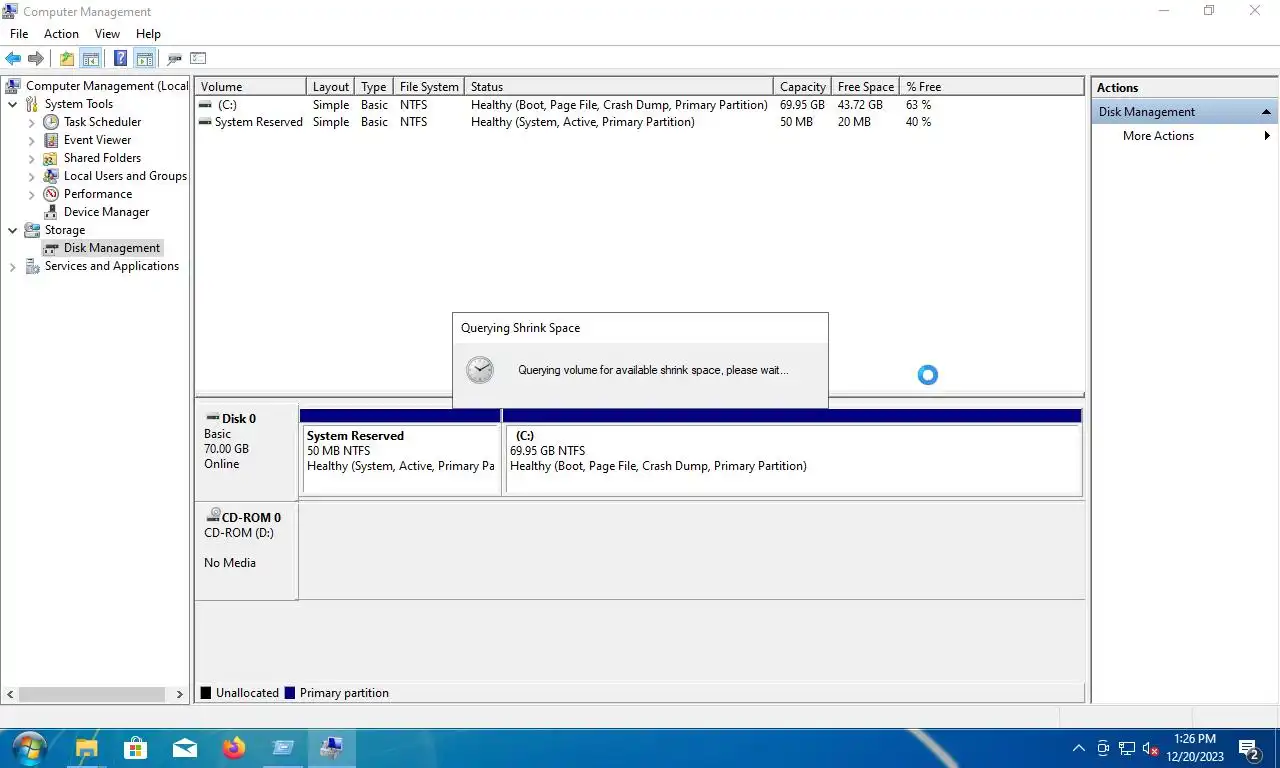
Task: Sort by the % Free column header
Action: (992, 87)
